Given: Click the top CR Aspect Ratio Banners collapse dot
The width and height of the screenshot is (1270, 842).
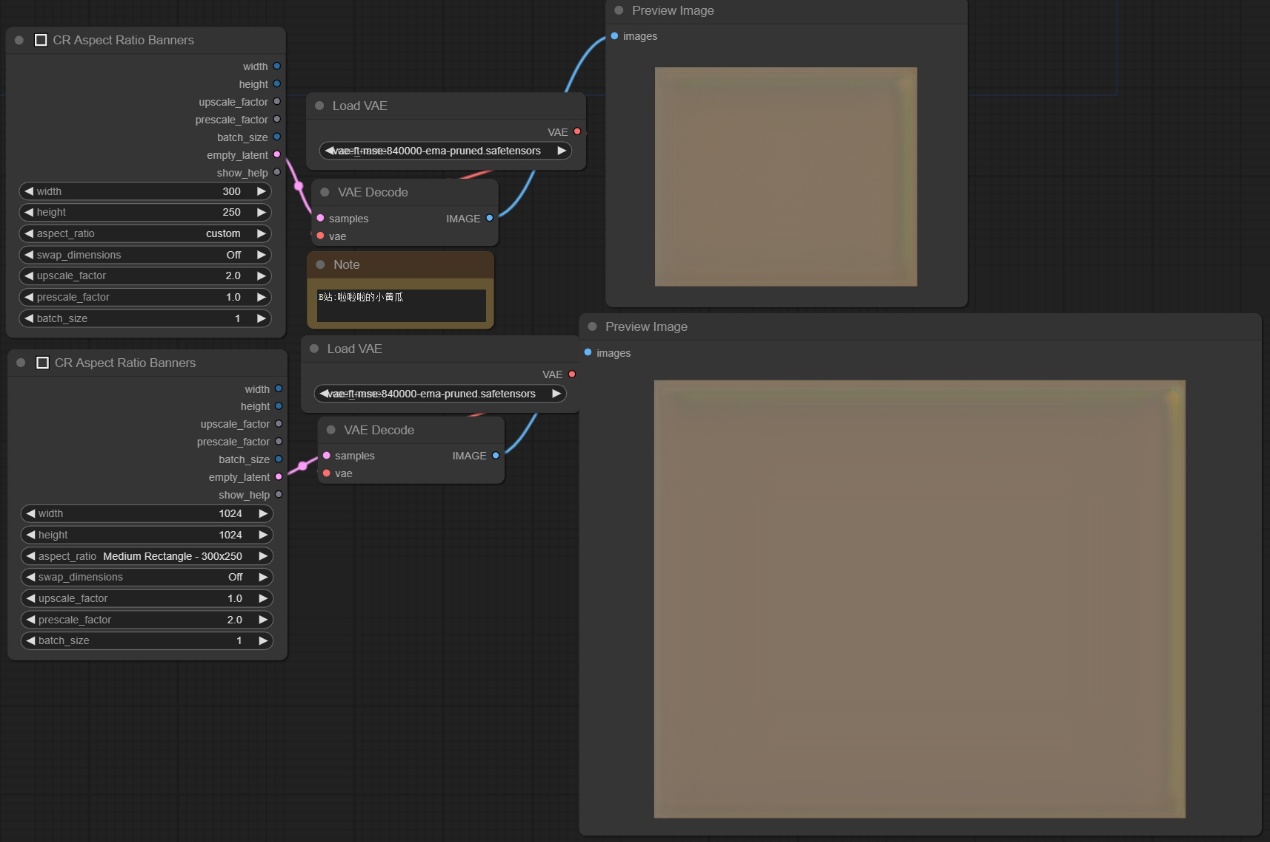Looking at the screenshot, I should [x=19, y=40].
